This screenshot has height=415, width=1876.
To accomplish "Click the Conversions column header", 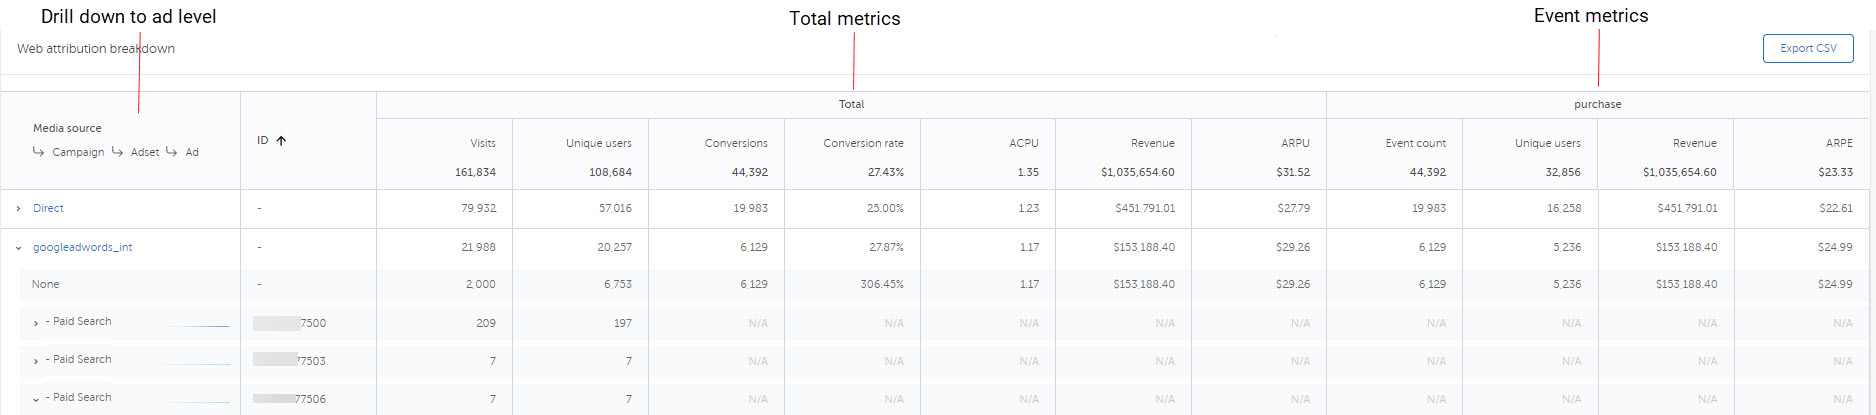I will (736, 143).
